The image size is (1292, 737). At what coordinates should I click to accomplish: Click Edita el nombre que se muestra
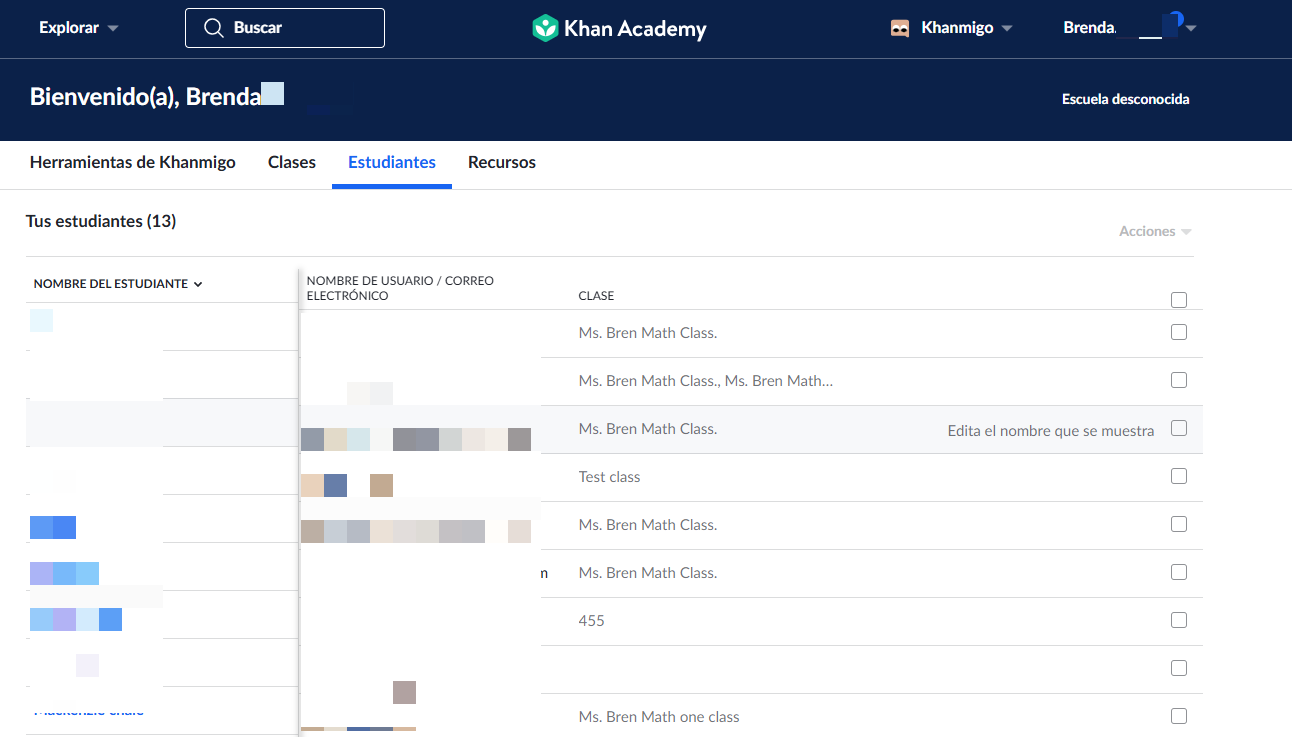[x=1051, y=431]
